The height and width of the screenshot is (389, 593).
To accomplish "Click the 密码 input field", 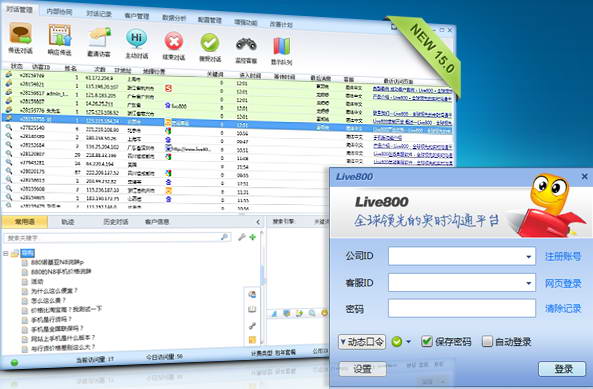I will coord(462,308).
